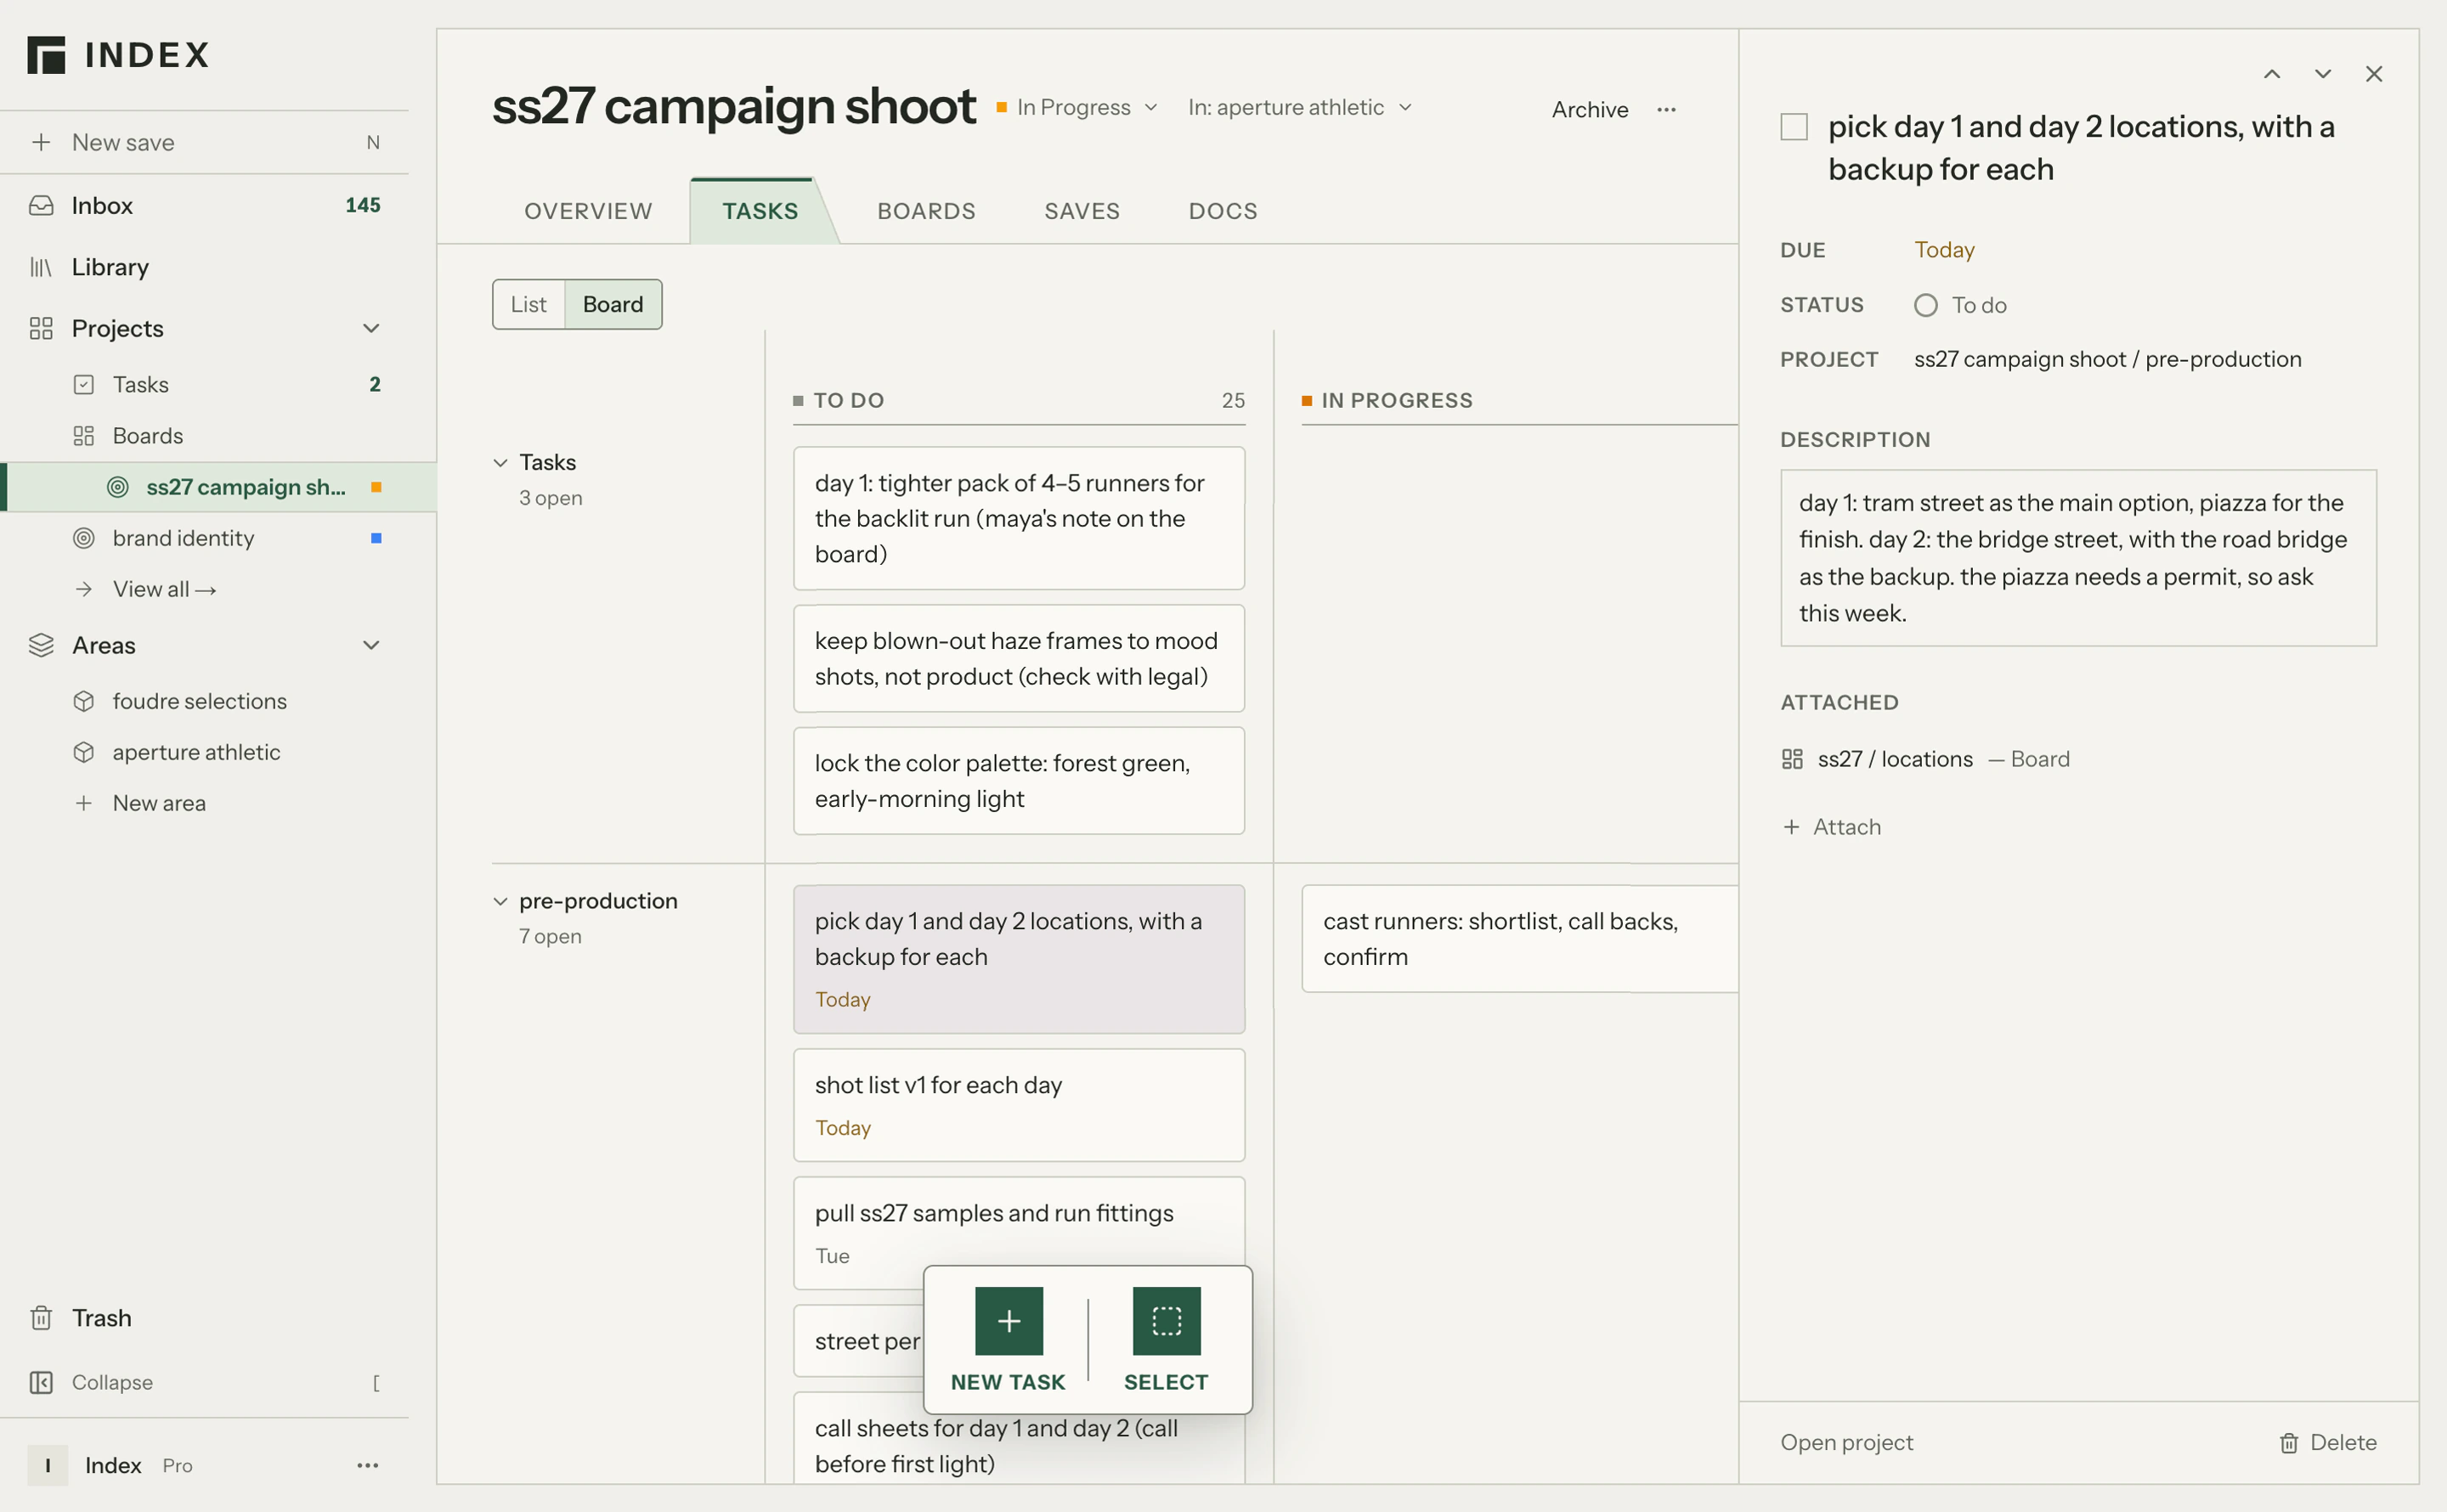Click the NEW TASK plus button
The height and width of the screenshot is (1512, 2447).
pyautogui.click(x=1009, y=1320)
